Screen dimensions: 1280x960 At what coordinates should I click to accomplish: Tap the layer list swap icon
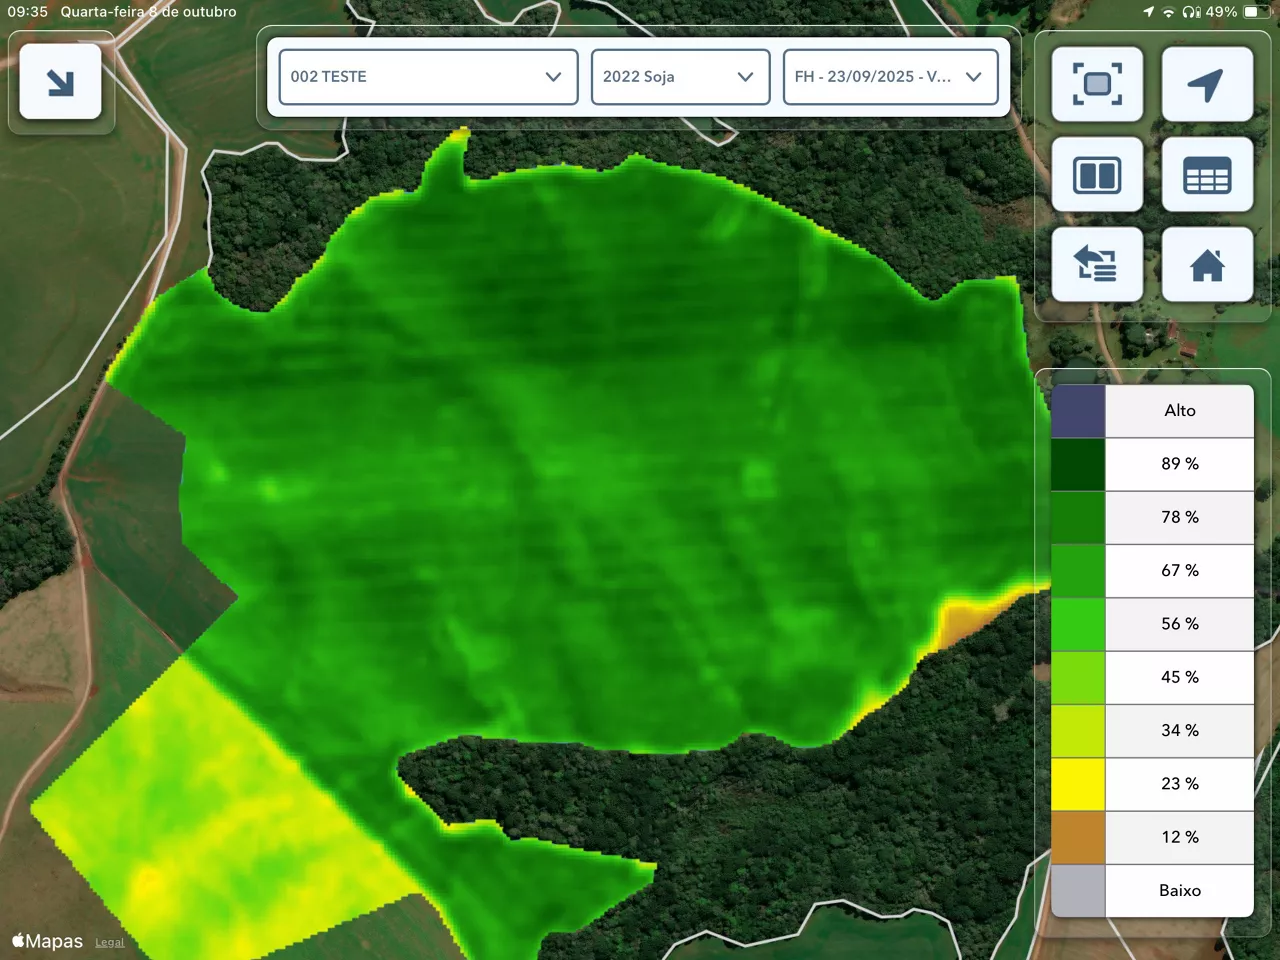point(1097,265)
